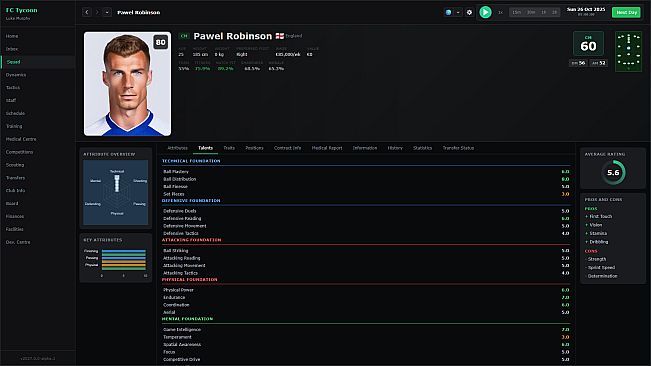The height and width of the screenshot is (366, 651).
Task: Open Dynamics in the sidebar
Action: 38,75
